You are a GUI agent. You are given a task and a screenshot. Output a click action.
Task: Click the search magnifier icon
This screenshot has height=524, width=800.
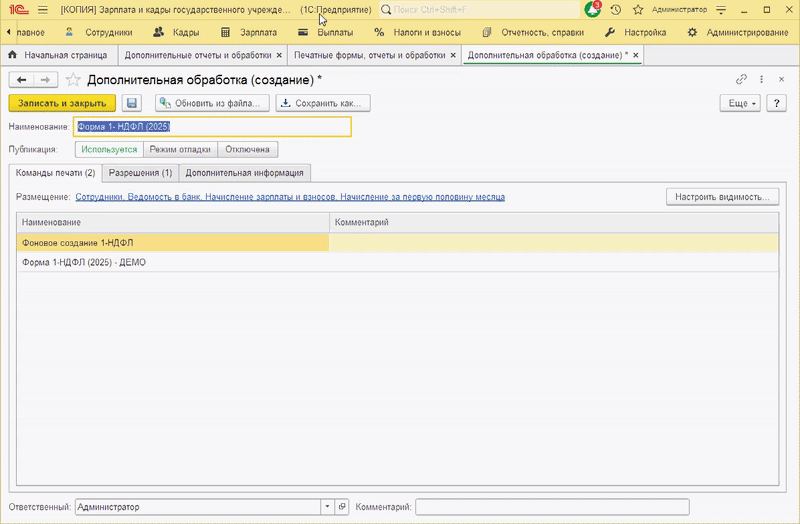point(386,10)
